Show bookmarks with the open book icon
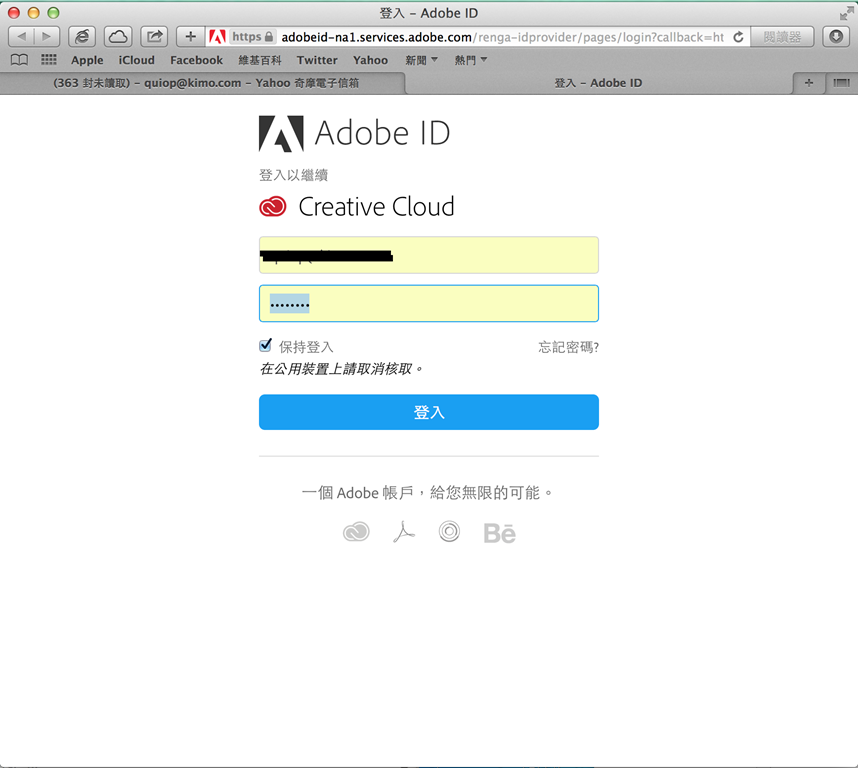 [20, 60]
